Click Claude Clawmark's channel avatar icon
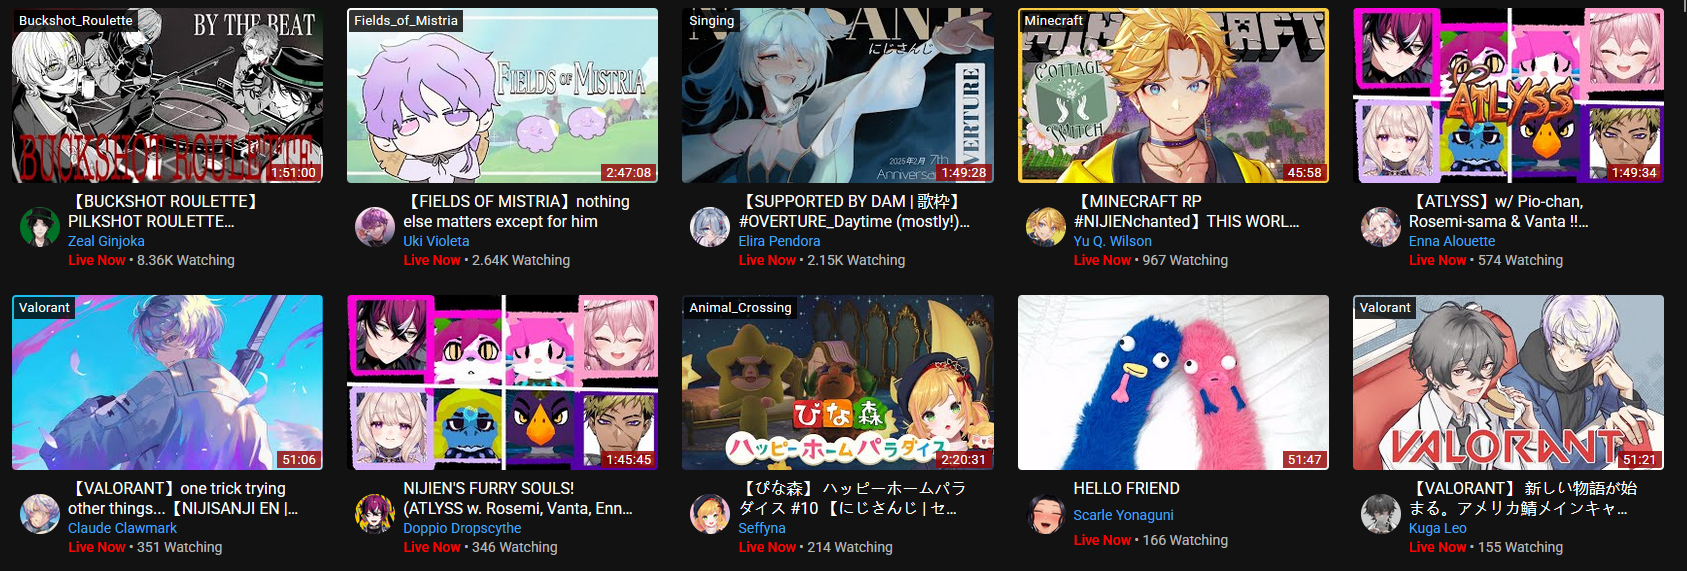The width and height of the screenshot is (1687, 571). tap(40, 514)
